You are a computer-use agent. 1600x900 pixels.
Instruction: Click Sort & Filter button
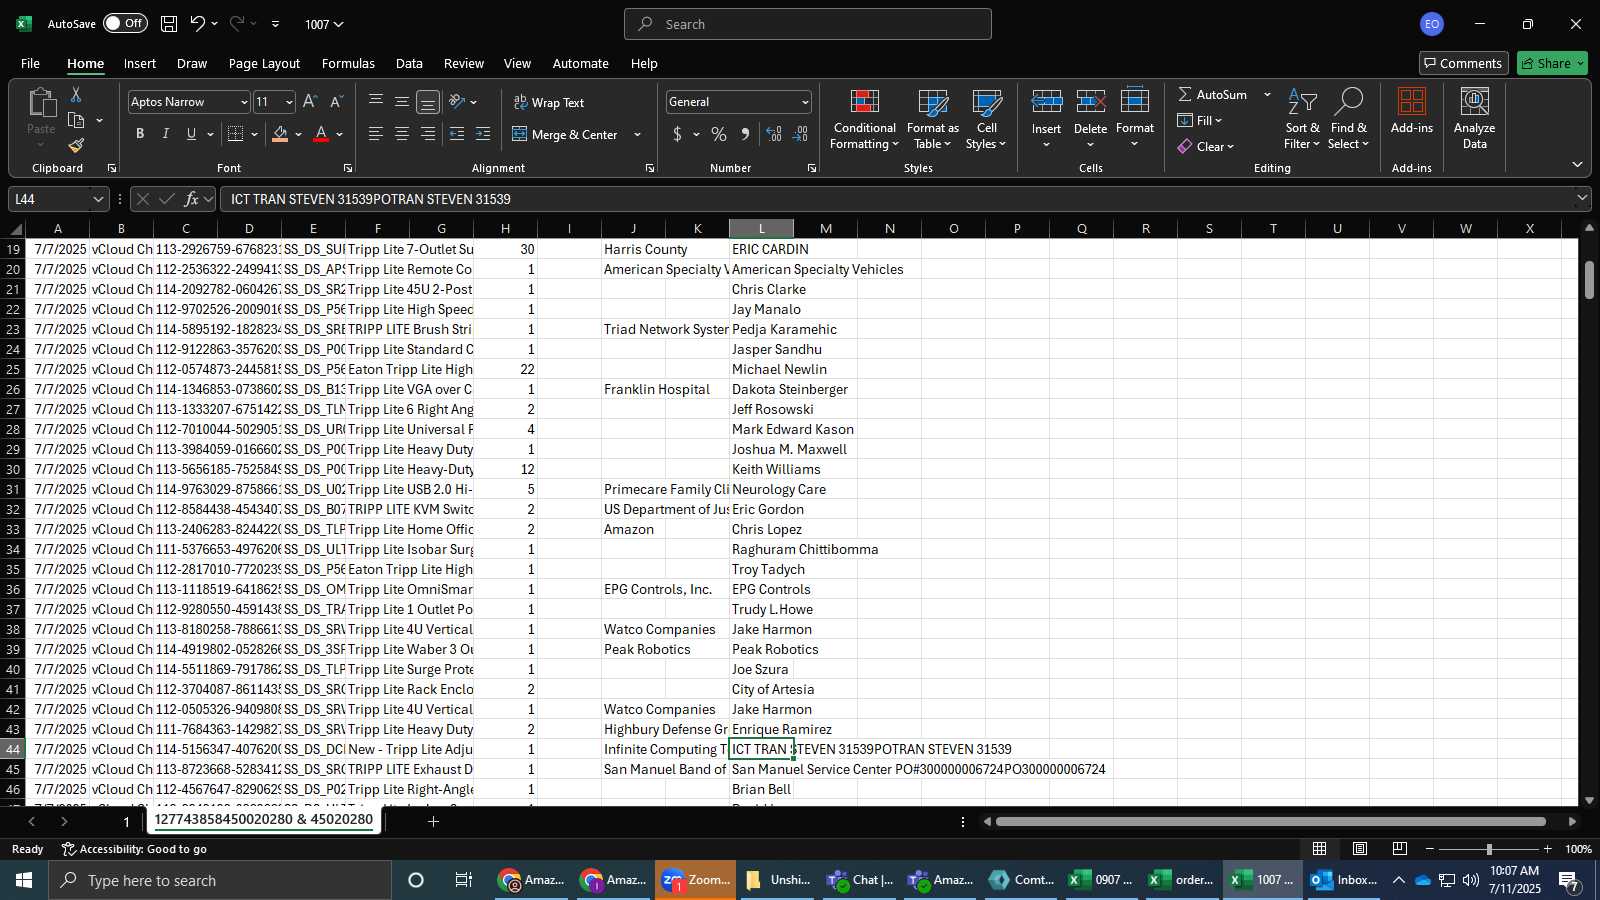(x=1302, y=119)
